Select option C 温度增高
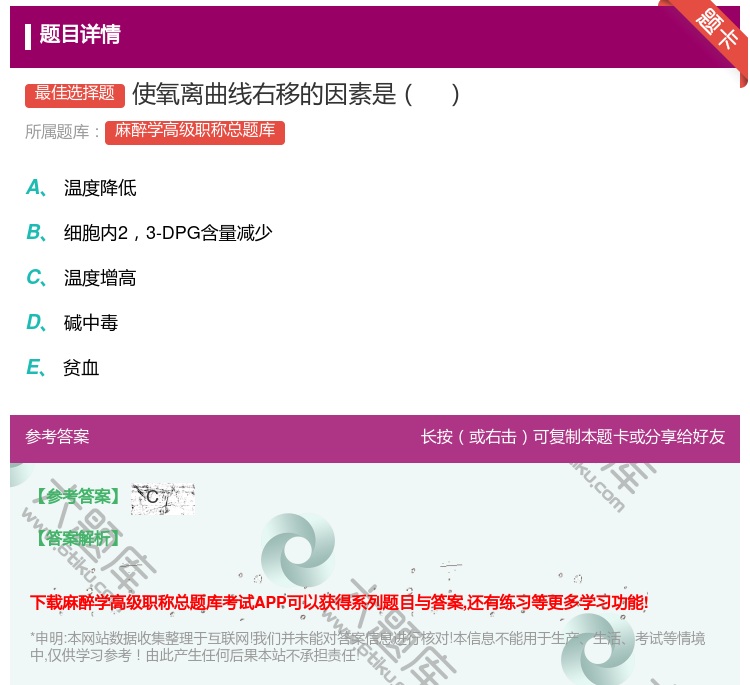Viewport: 750px width, 685px height. (x=81, y=278)
